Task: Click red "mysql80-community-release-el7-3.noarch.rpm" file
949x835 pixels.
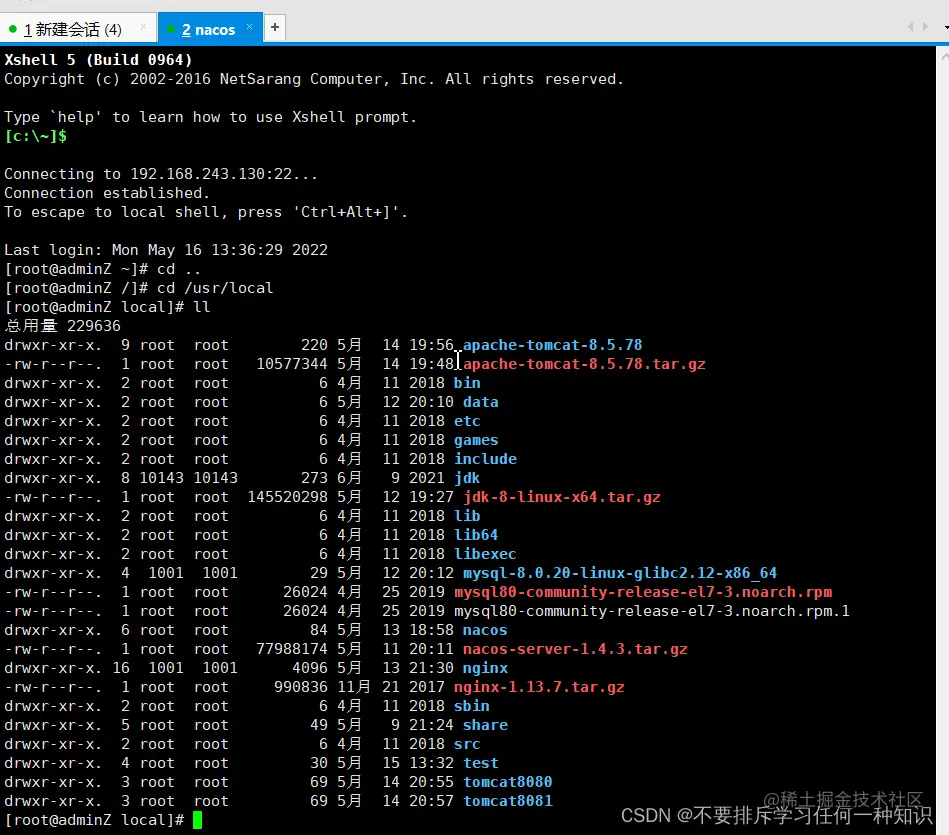Action: click(x=643, y=592)
